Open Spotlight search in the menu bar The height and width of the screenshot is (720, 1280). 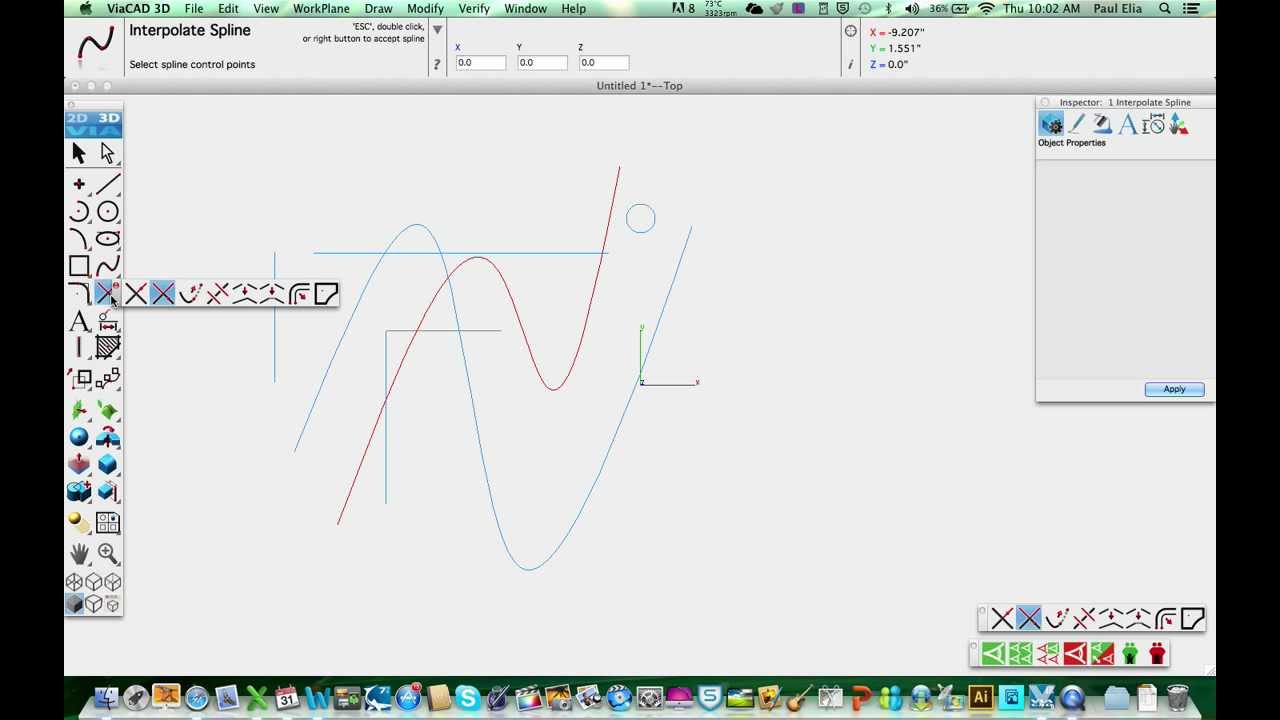1165,8
